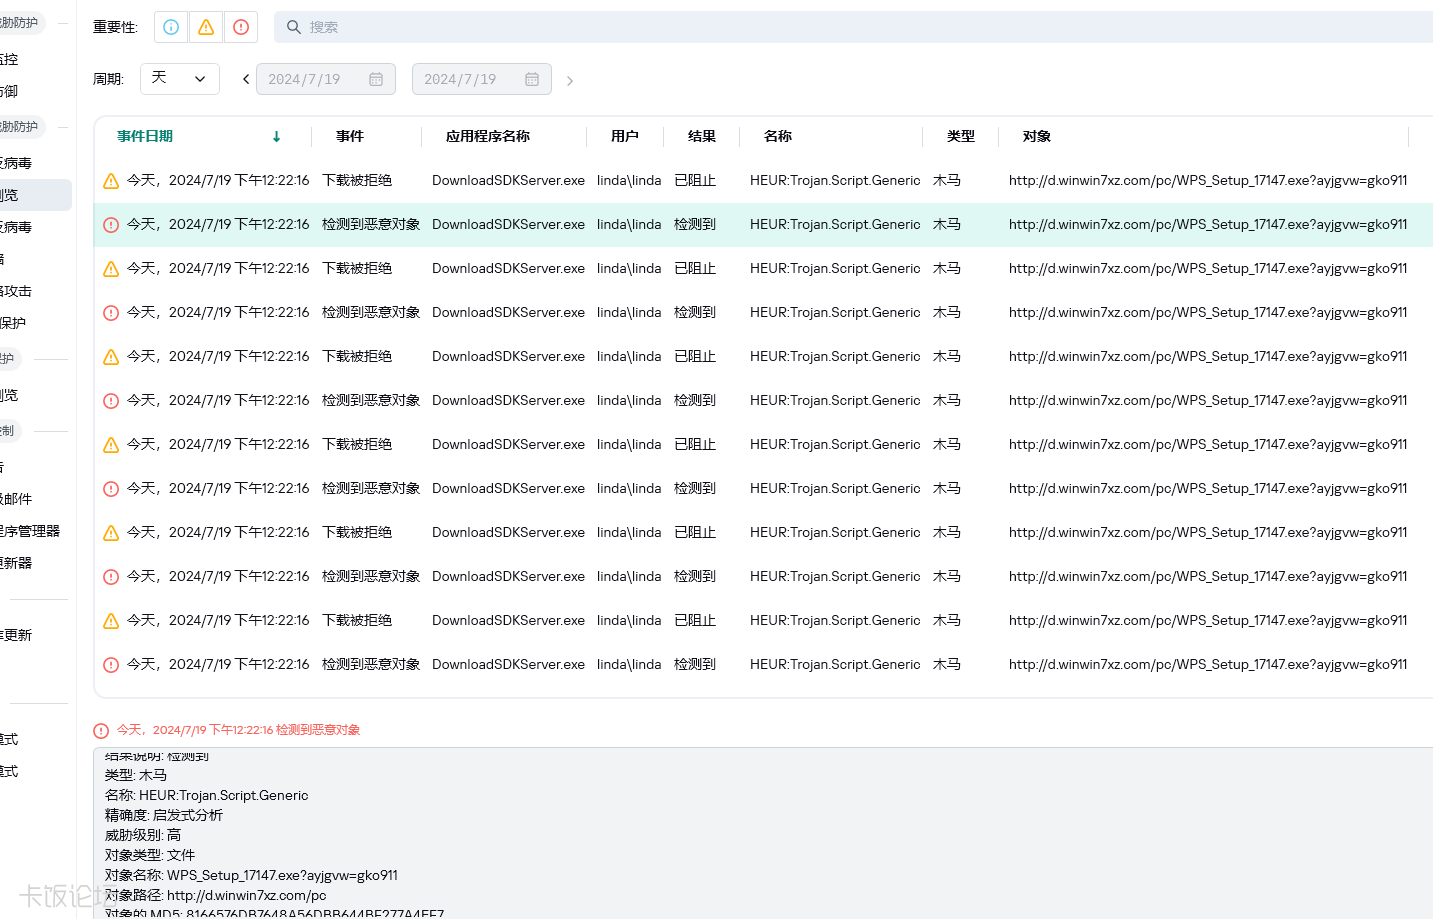Click 对象路径 http://d.winwin7xz.com/pc line
Viewport: 1433px width, 919px height.
(x=216, y=895)
